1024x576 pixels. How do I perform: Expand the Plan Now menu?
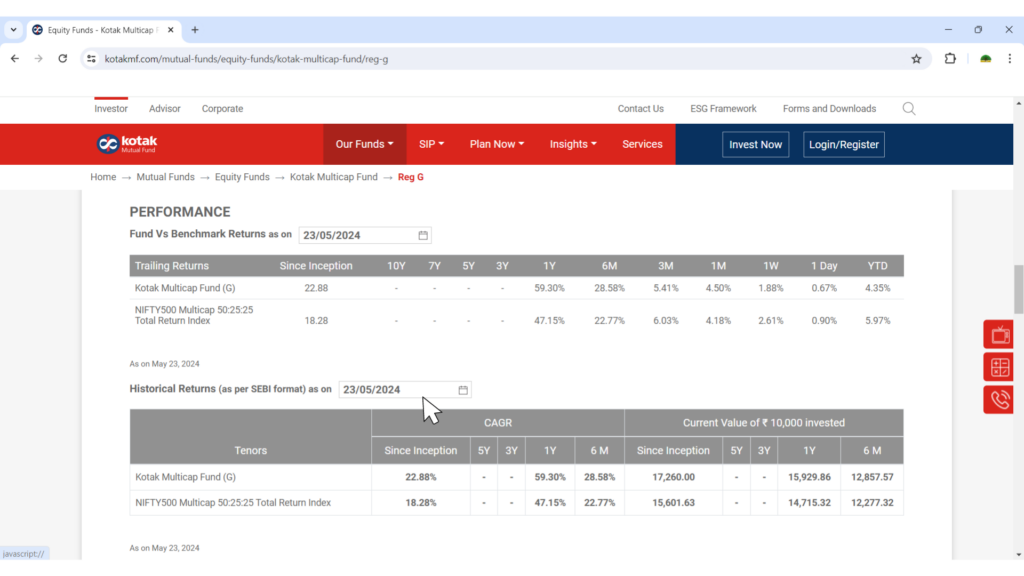click(x=497, y=144)
